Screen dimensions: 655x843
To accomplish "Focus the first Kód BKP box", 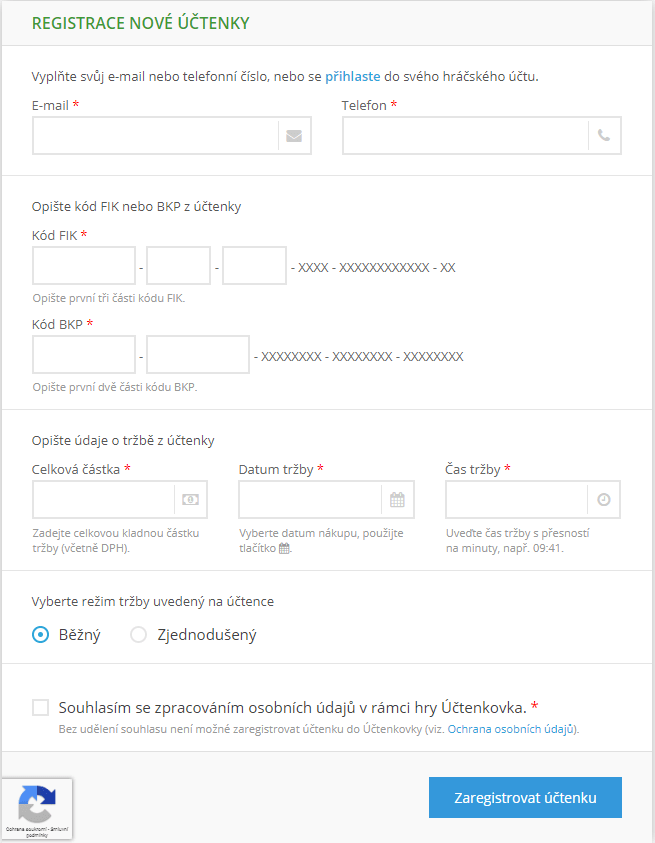I will (84, 354).
